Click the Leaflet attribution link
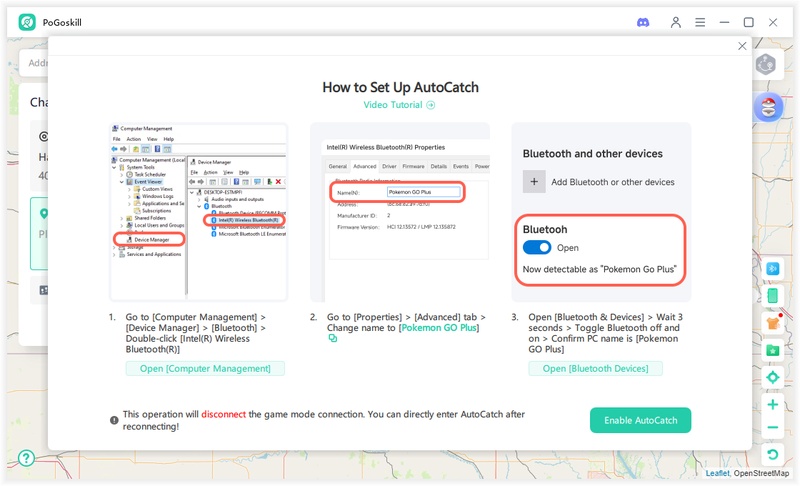This screenshot has width=800, height=486. click(717, 473)
